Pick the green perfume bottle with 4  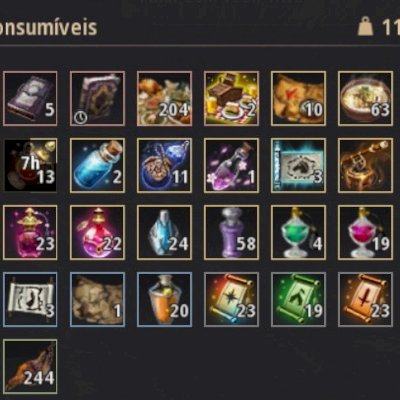tap(298, 232)
